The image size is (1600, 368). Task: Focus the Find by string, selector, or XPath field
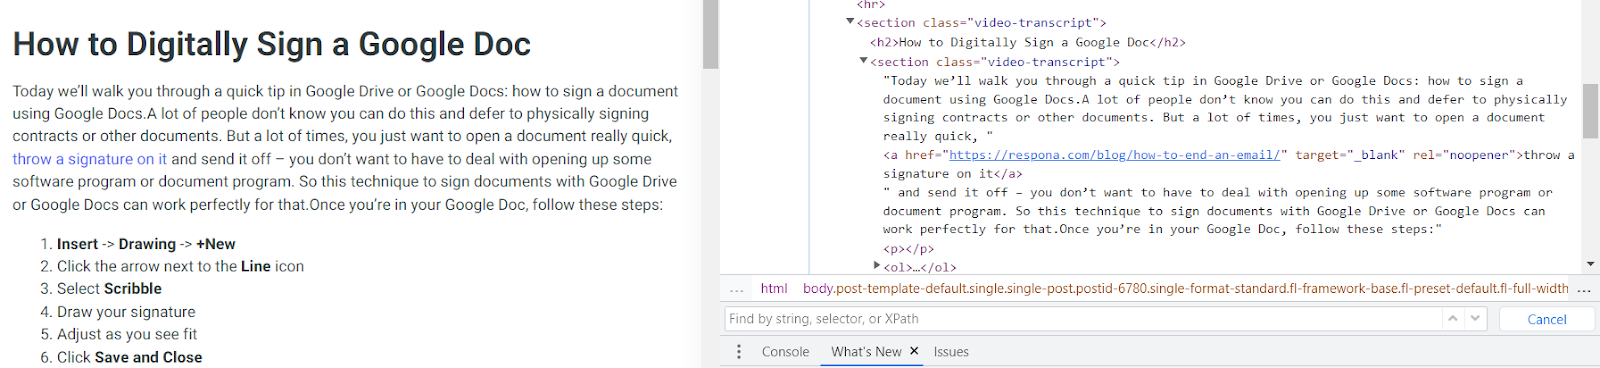tap(1084, 319)
